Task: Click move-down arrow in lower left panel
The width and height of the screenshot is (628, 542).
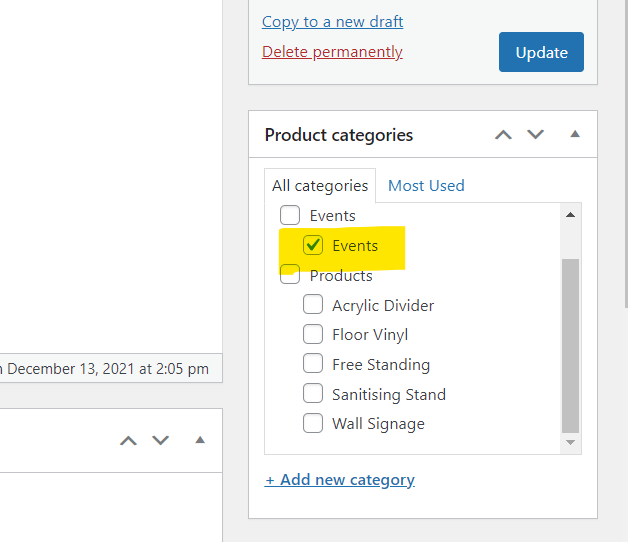Action: (x=160, y=440)
